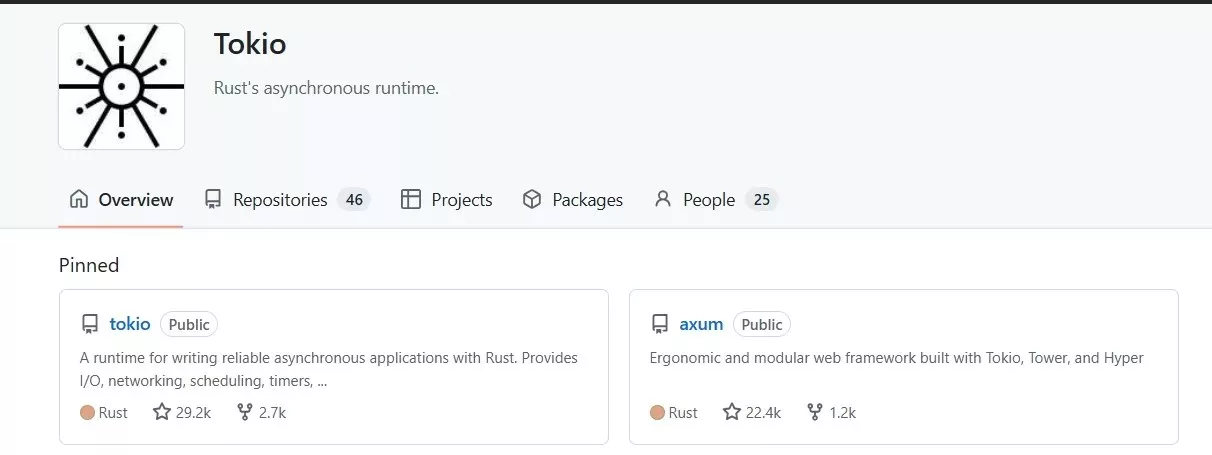Click the 46 repositories count badge
This screenshot has height=455, width=1212.
[x=354, y=200]
